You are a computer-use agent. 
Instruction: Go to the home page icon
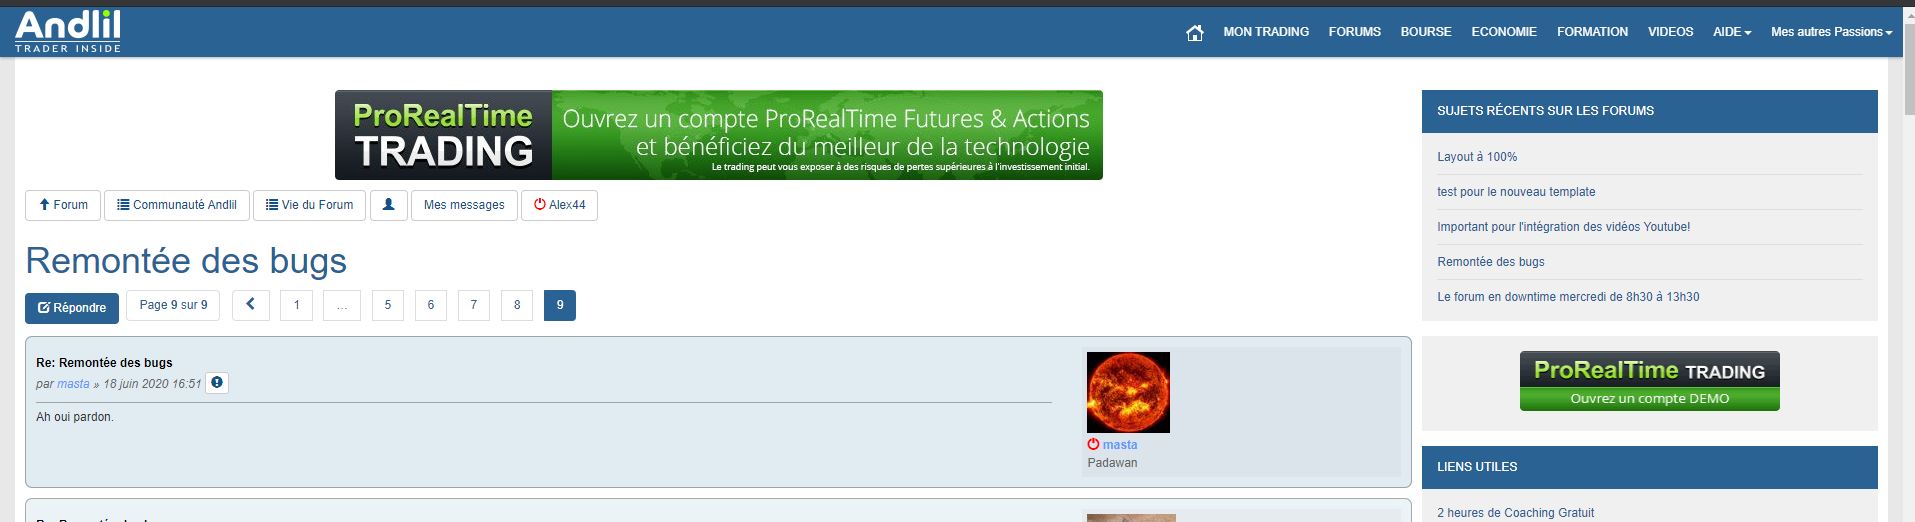(x=1194, y=33)
